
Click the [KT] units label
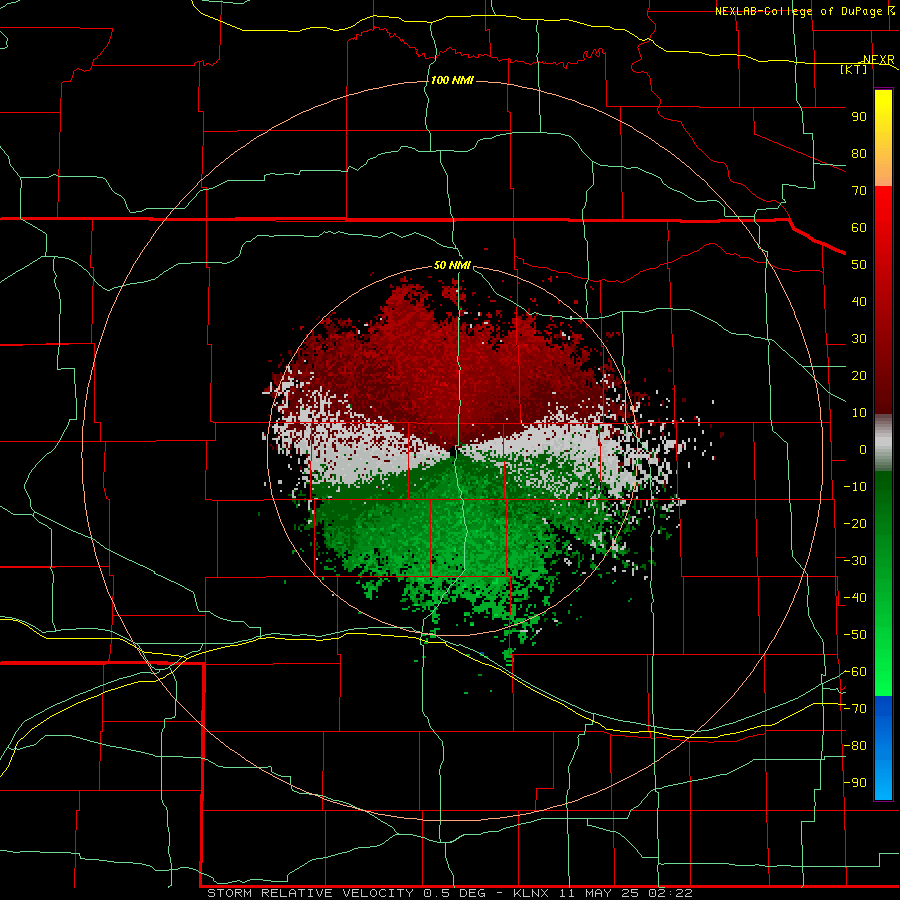click(854, 70)
